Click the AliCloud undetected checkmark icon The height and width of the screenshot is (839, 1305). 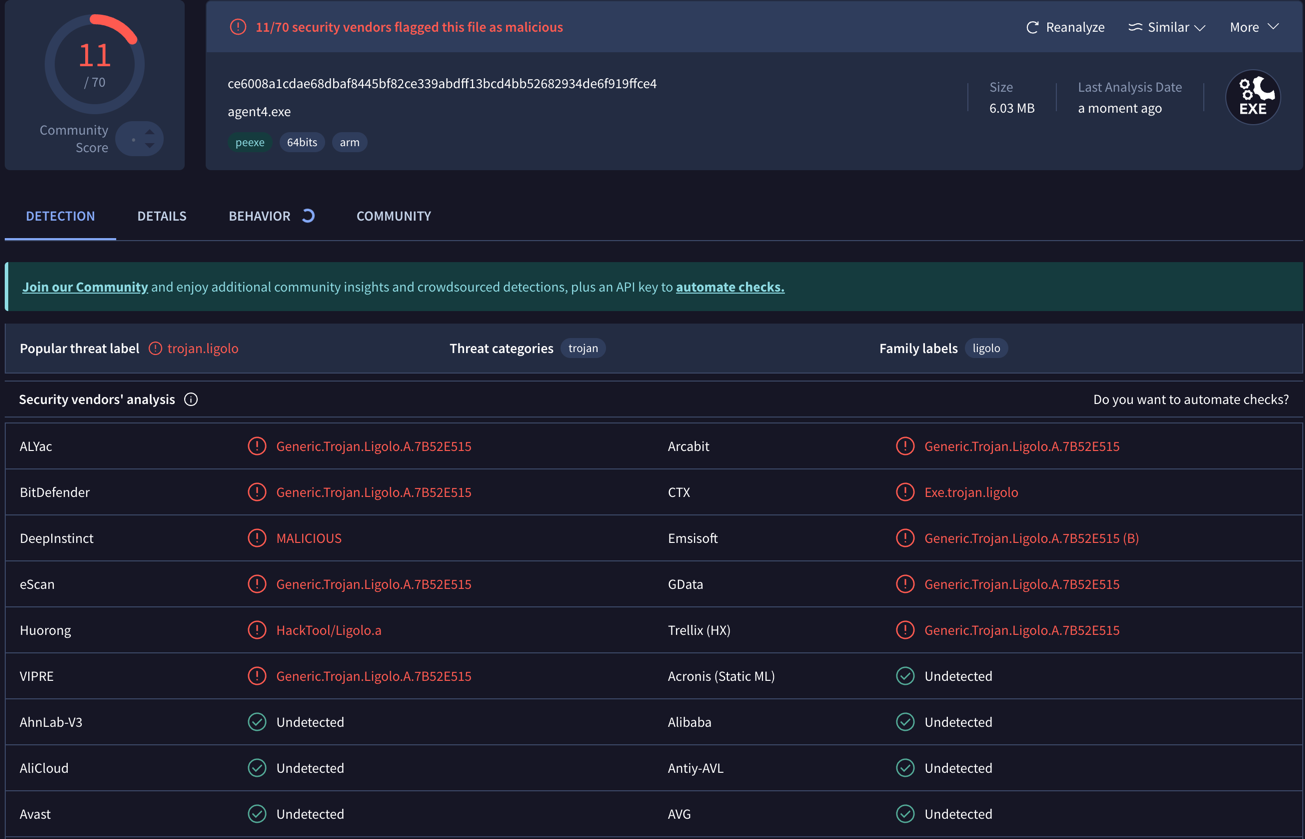click(x=257, y=768)
